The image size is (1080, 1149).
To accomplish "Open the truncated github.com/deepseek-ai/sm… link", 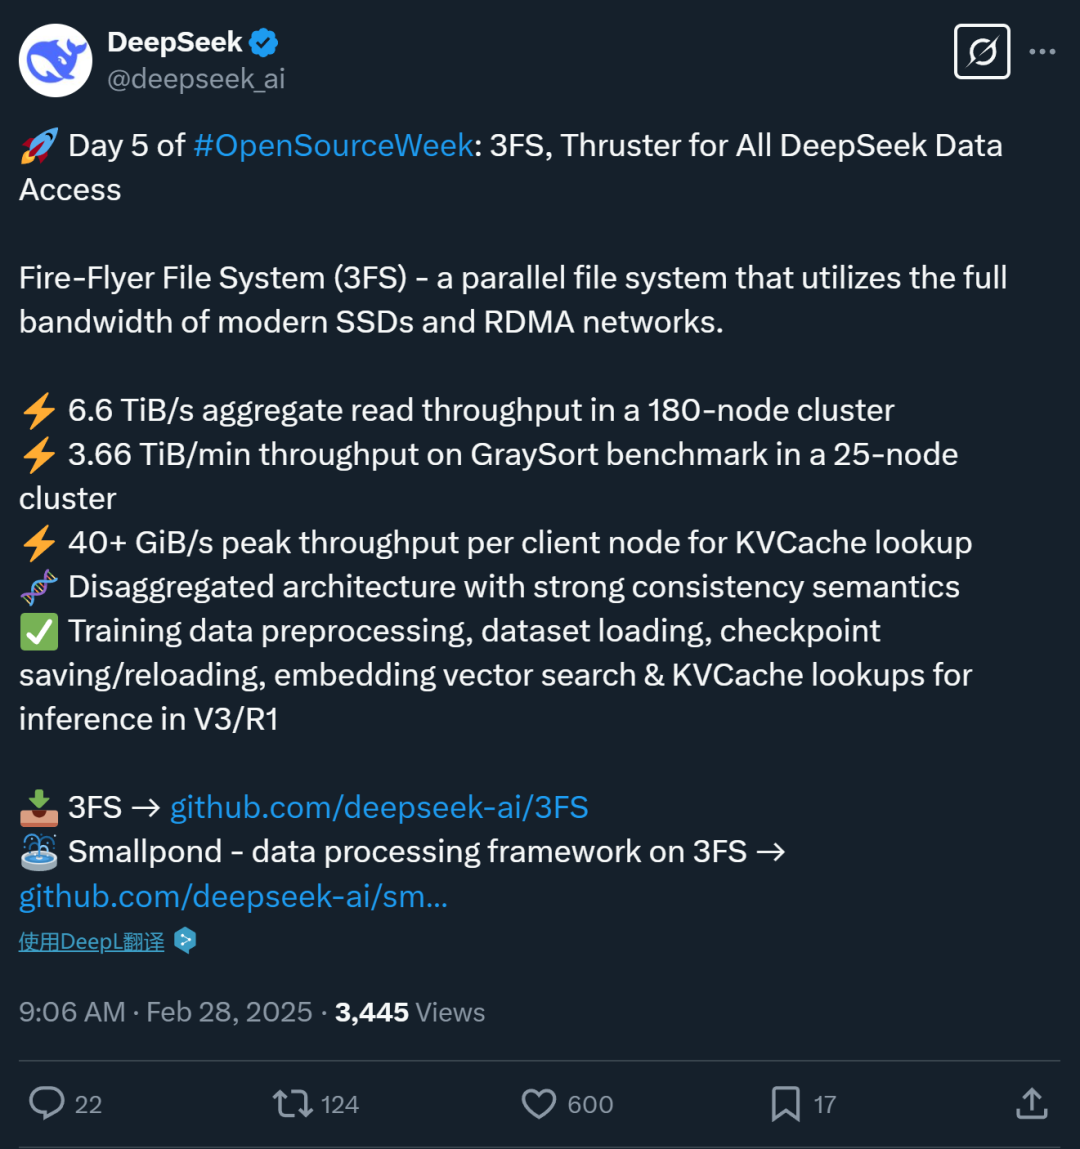I will click(x=233, y=895).
